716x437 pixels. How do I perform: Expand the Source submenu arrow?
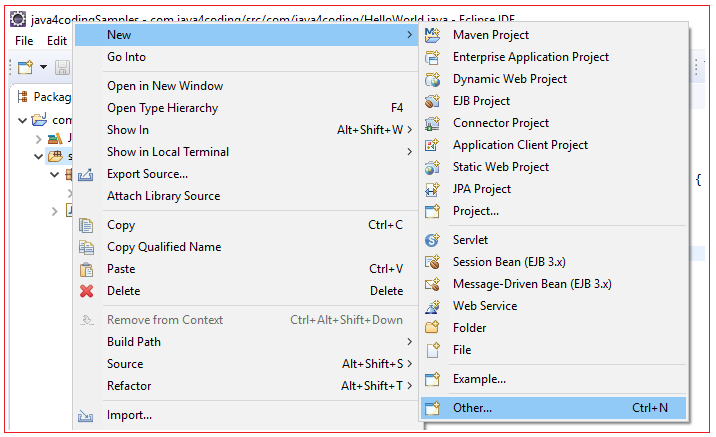[410, 363]
